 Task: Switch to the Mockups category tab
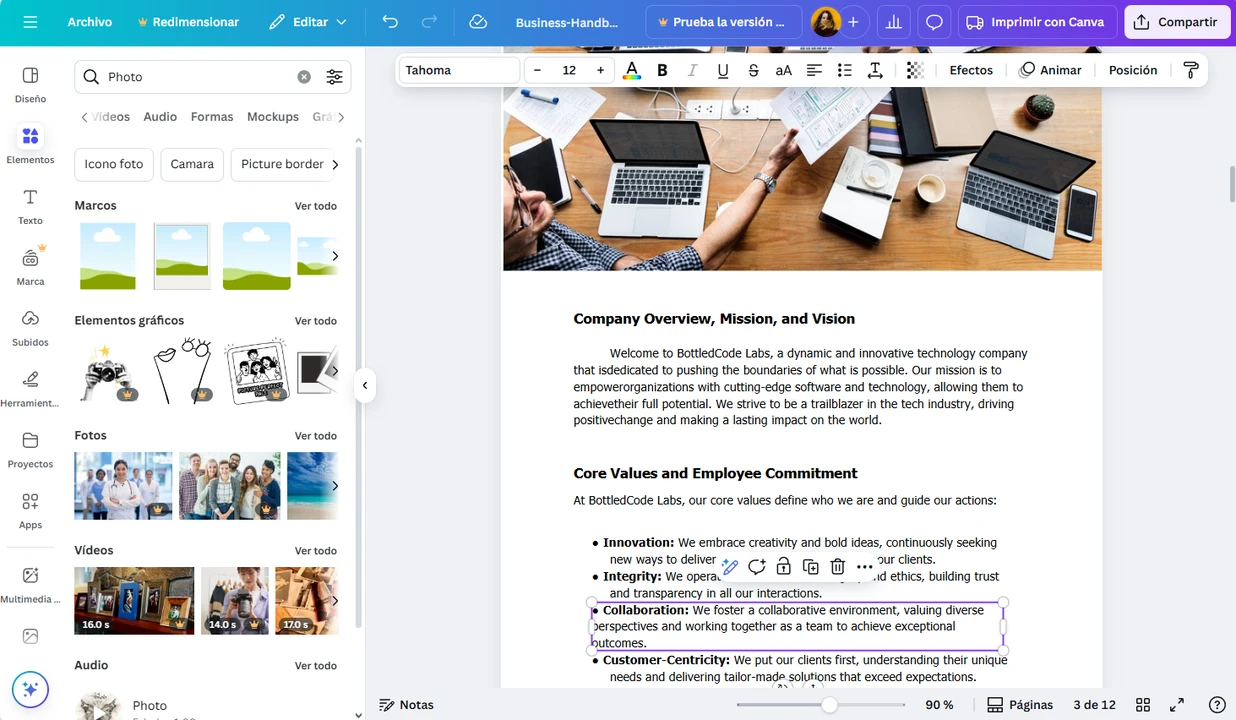point(273,117)
